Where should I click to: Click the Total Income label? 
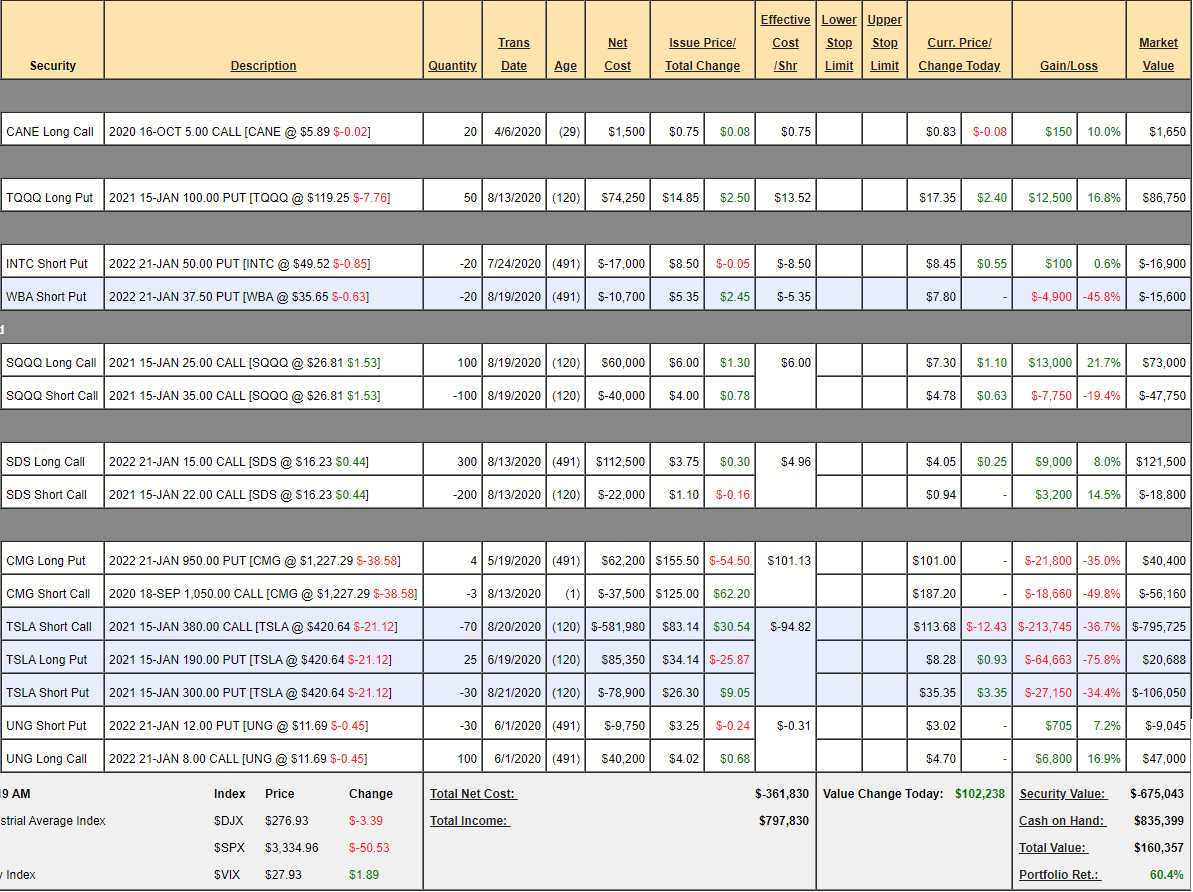click(x=469, y=821)
